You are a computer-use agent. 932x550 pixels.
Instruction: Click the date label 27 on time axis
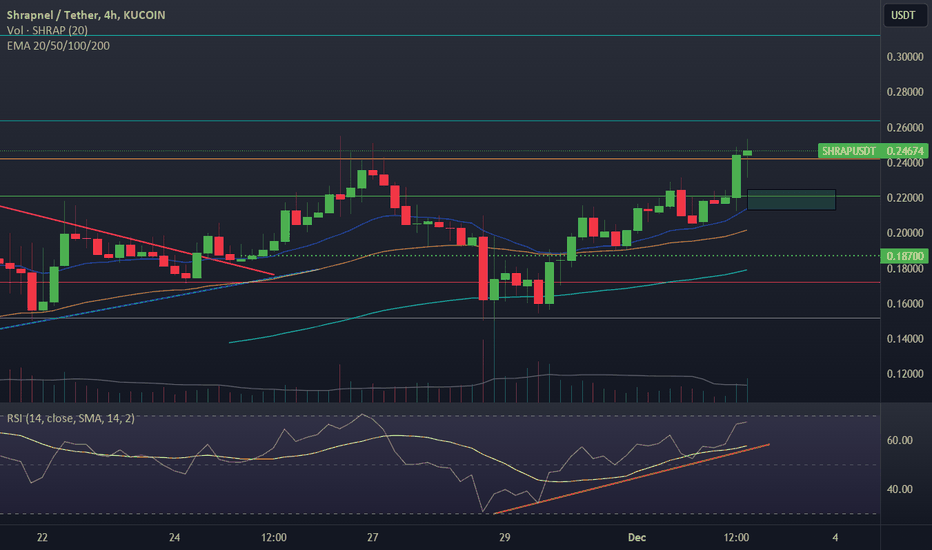pos(372,538)
